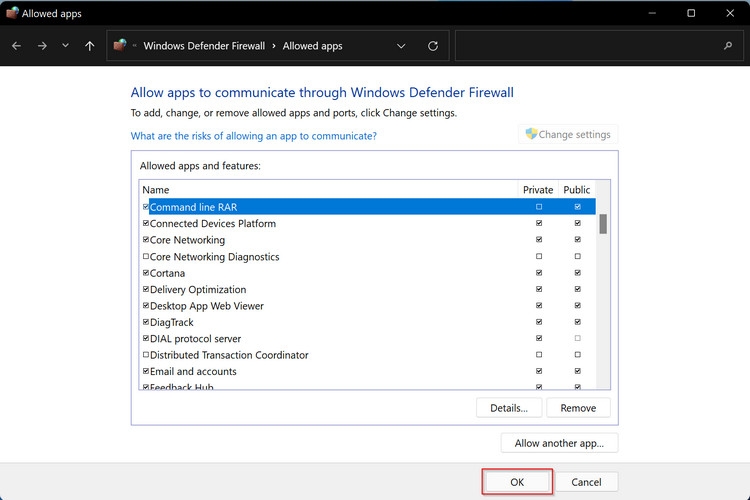Select Email and accounts row
Viewport: 750px width, 500px height.
pyautogui.click(x=367, y=371)
